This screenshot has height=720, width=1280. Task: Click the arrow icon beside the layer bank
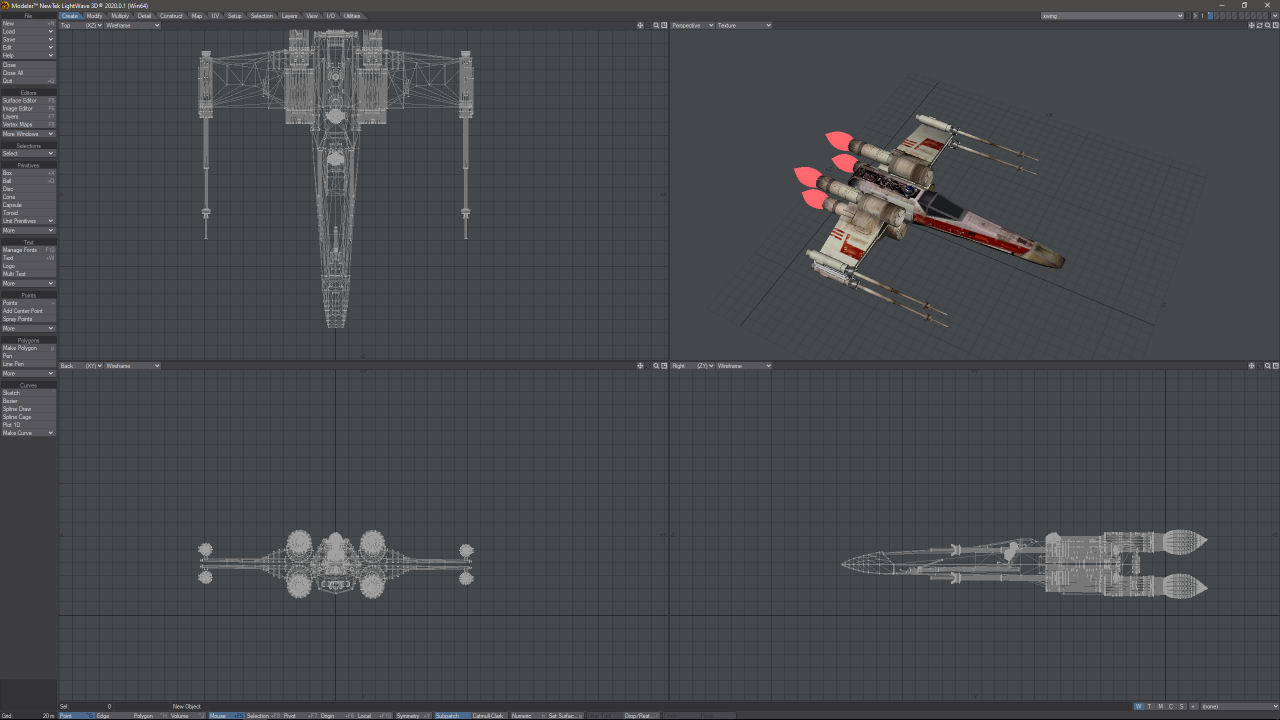click(1195, 16)
